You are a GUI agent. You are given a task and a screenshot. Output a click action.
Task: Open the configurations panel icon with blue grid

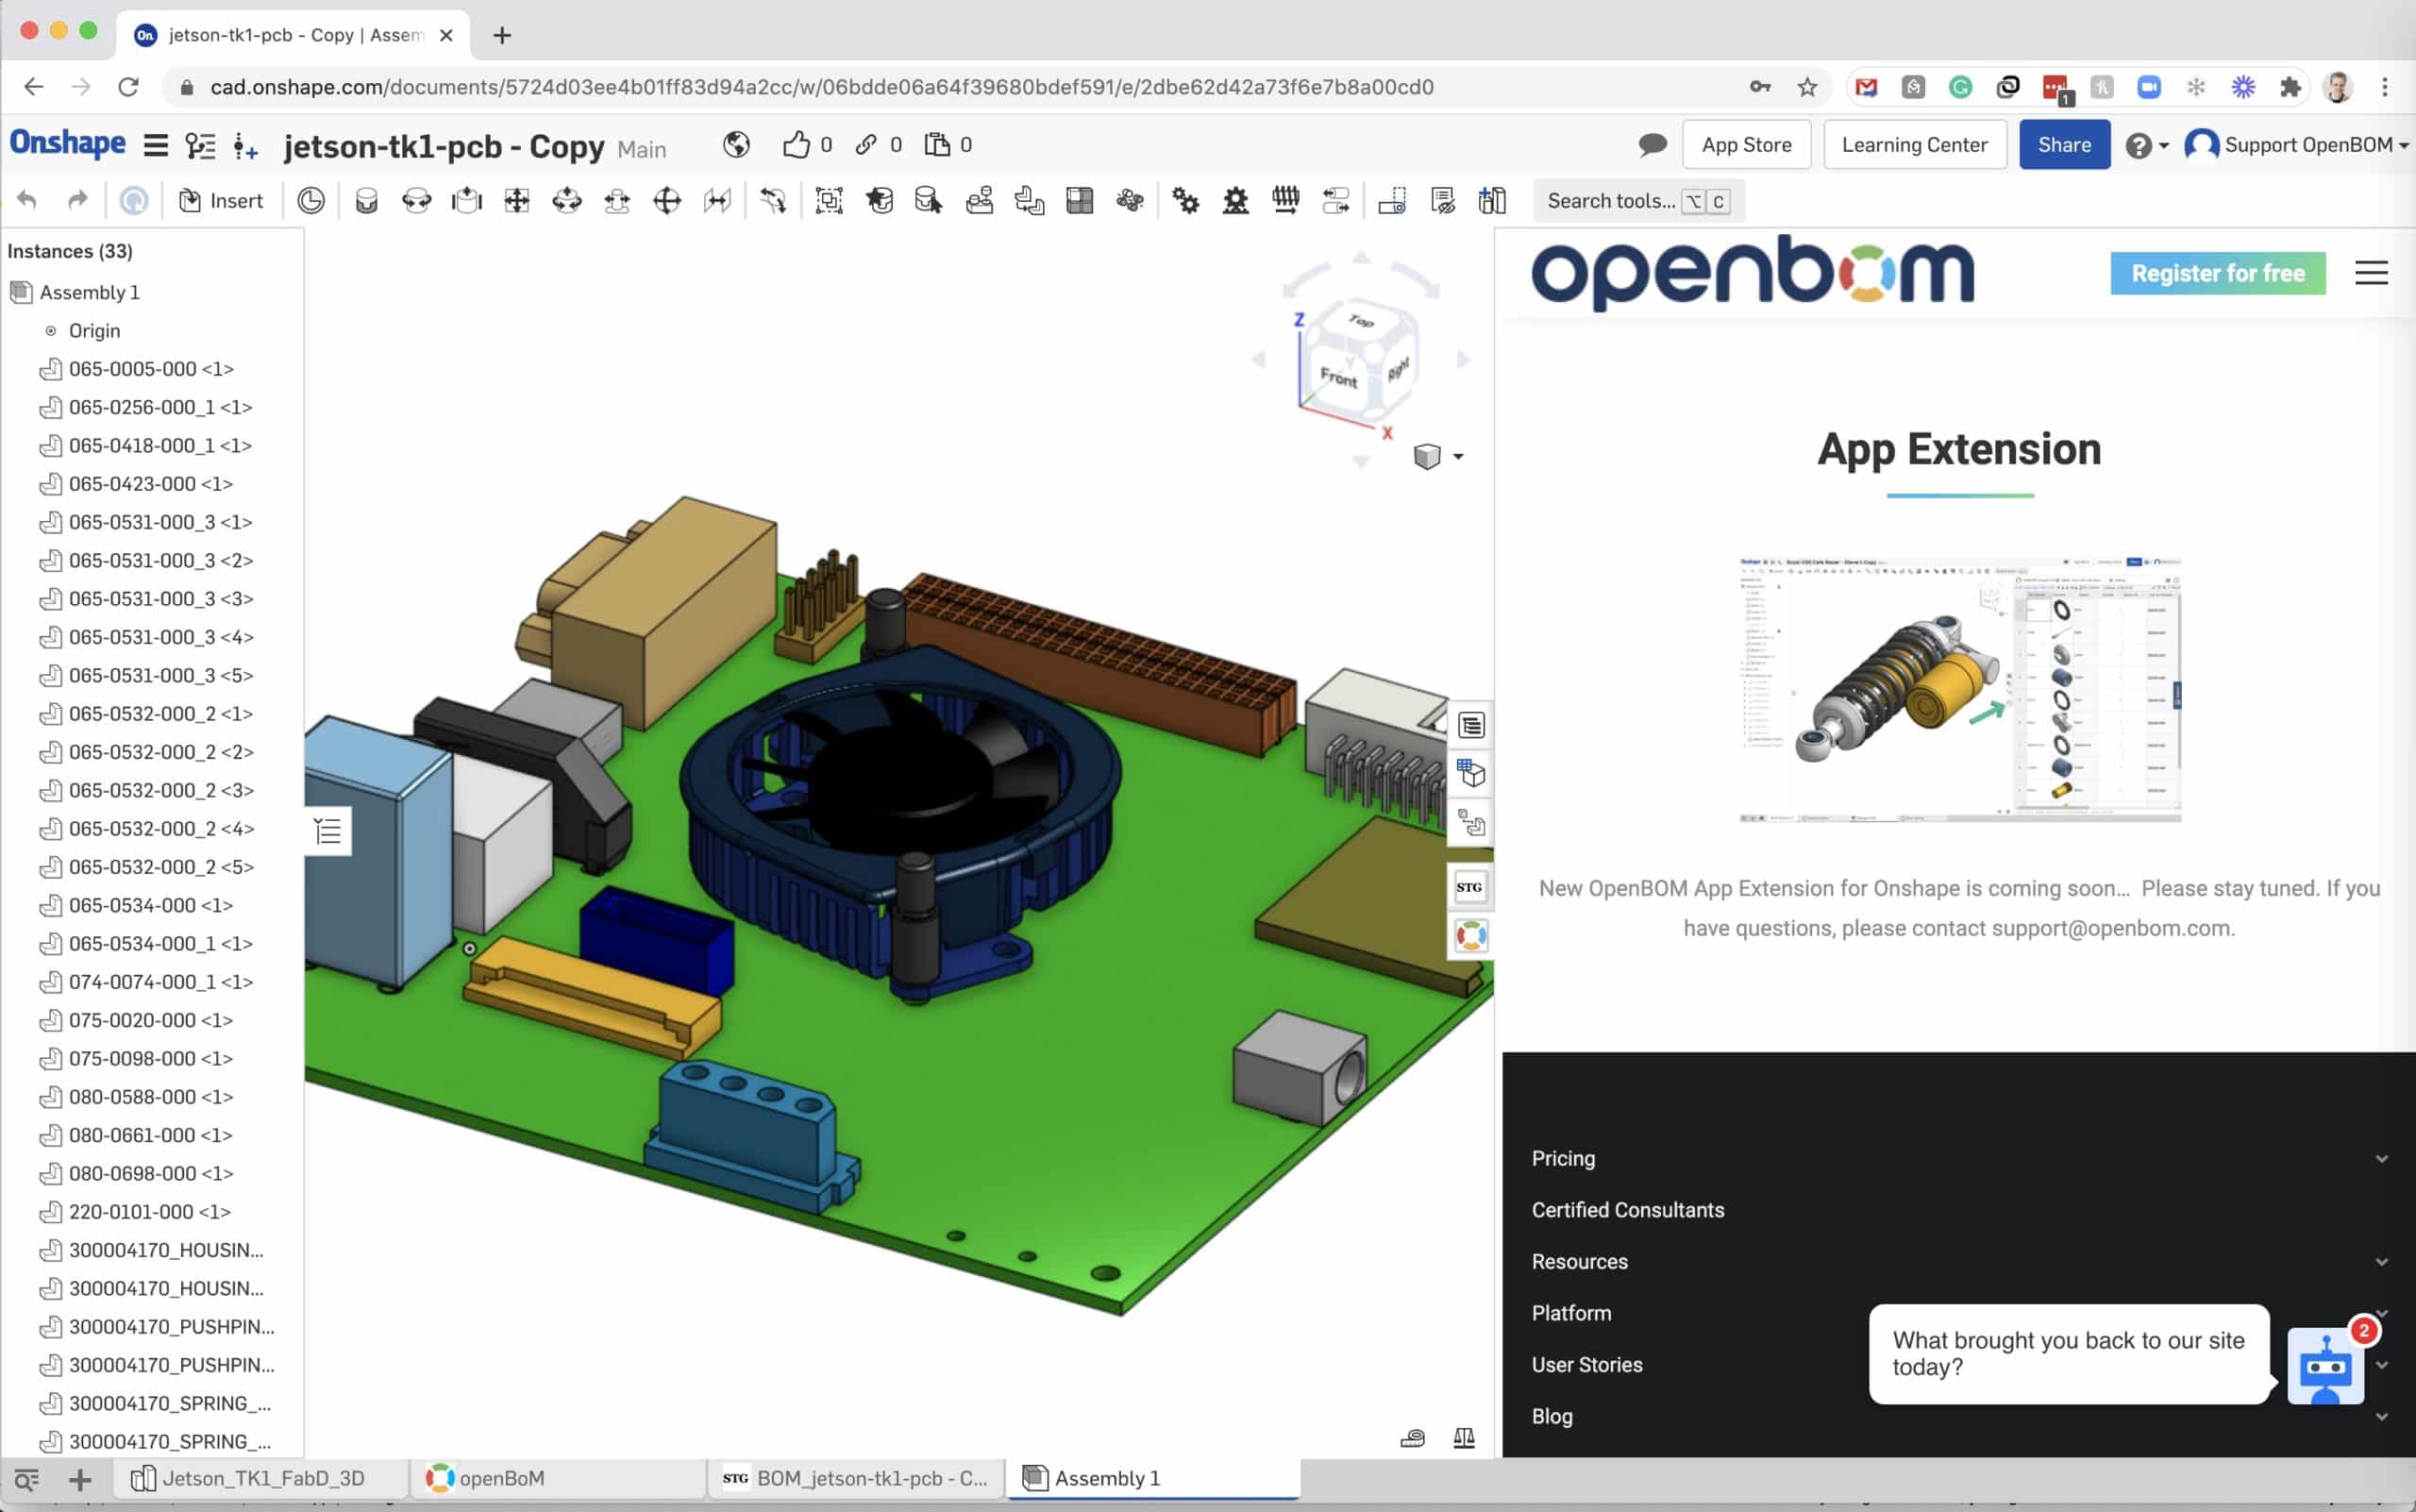point(1471,774)
